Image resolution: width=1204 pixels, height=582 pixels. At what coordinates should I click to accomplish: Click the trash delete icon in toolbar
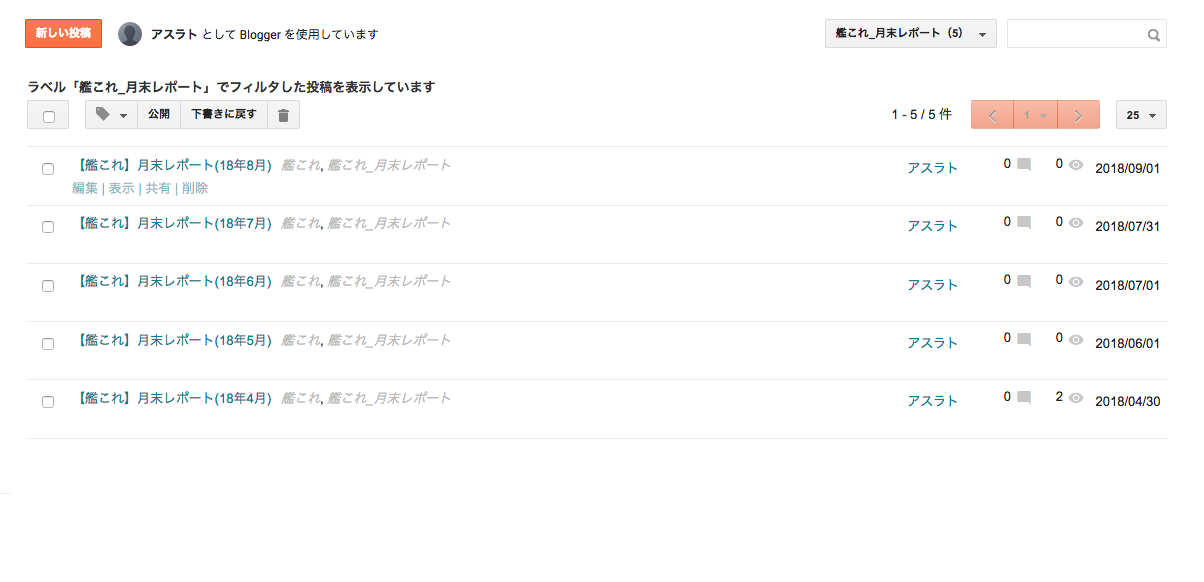click(283, 115)
